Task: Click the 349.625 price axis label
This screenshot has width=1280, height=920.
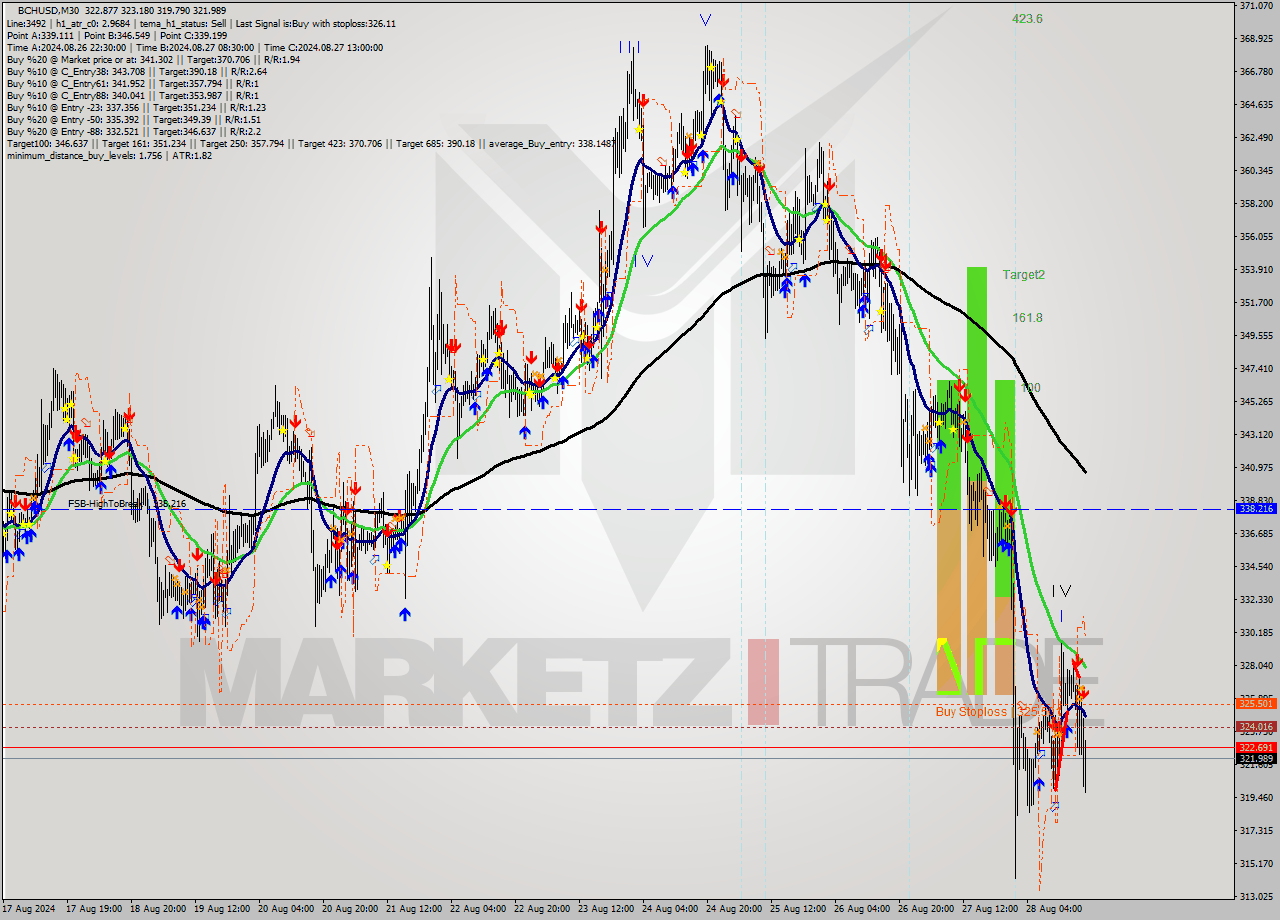Action: pos(1256,336)
